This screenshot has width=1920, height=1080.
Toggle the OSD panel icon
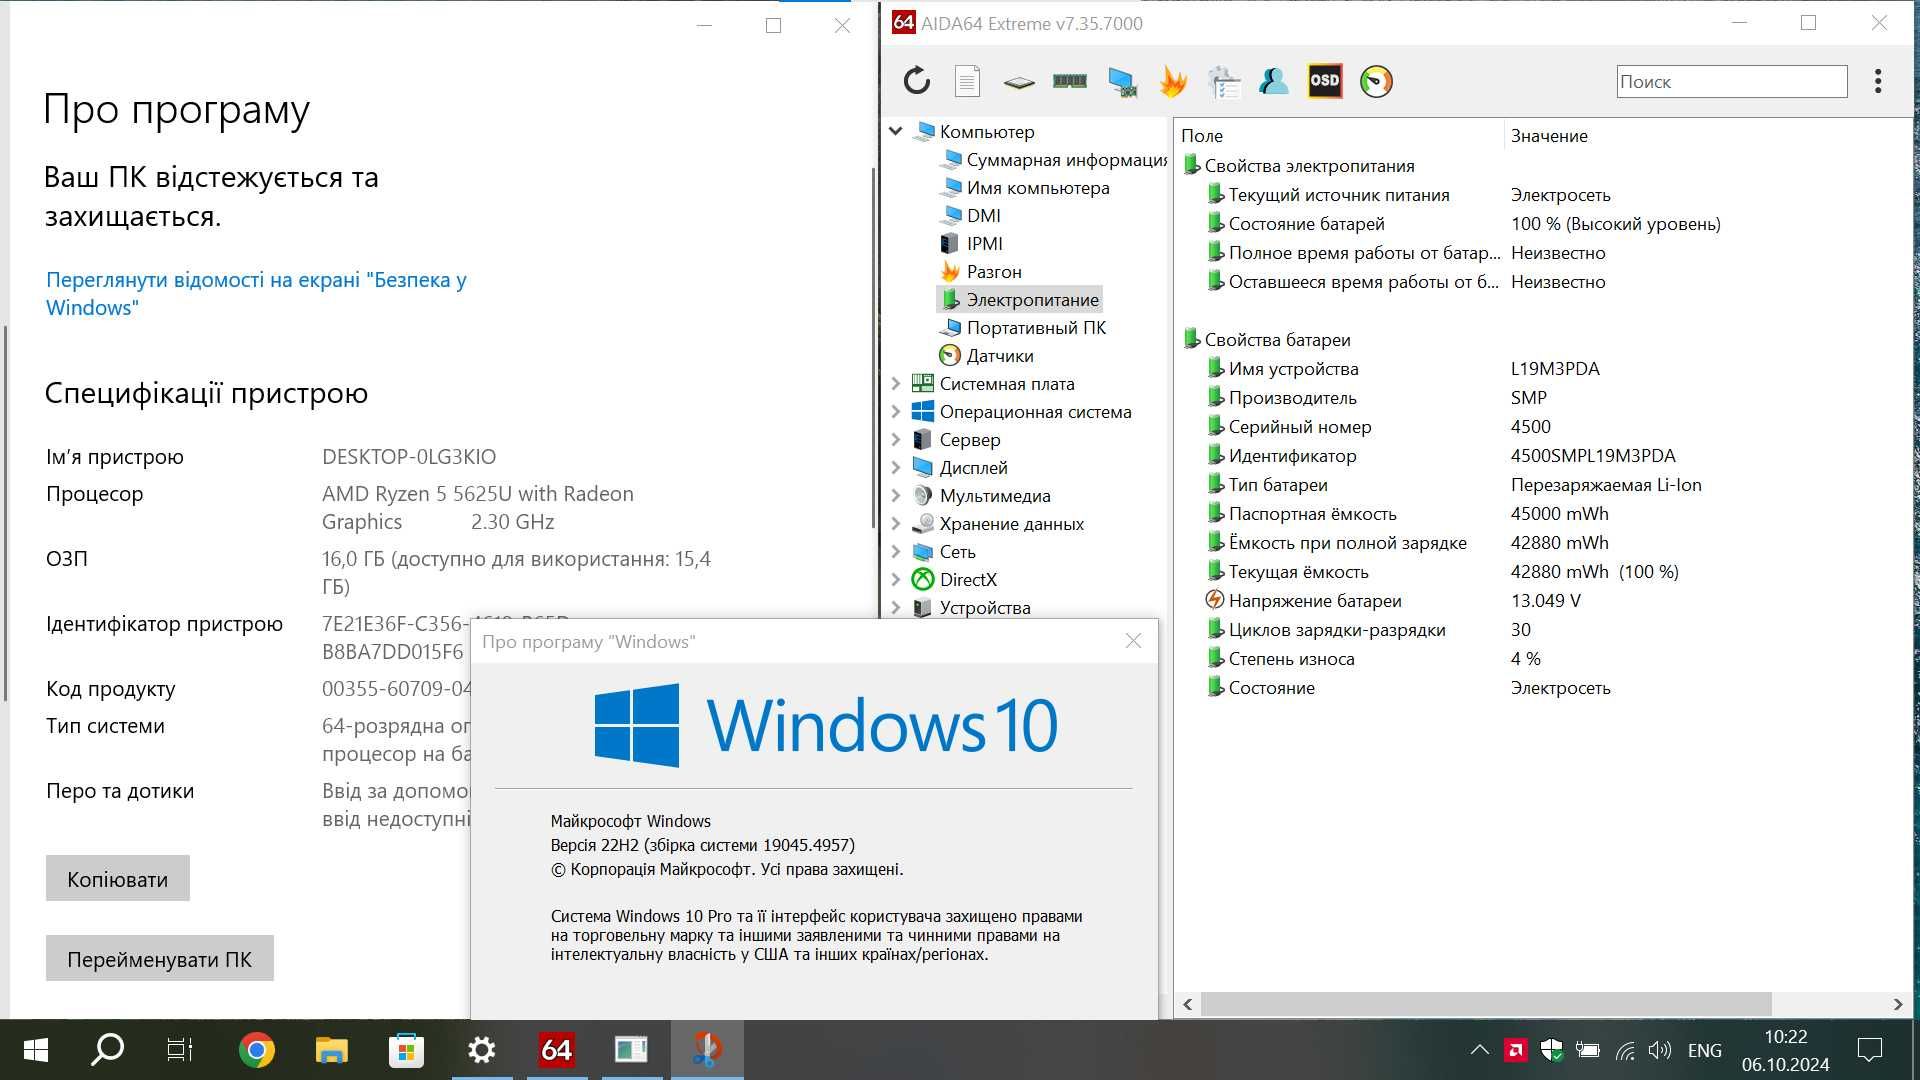[x=1325, y=81]
